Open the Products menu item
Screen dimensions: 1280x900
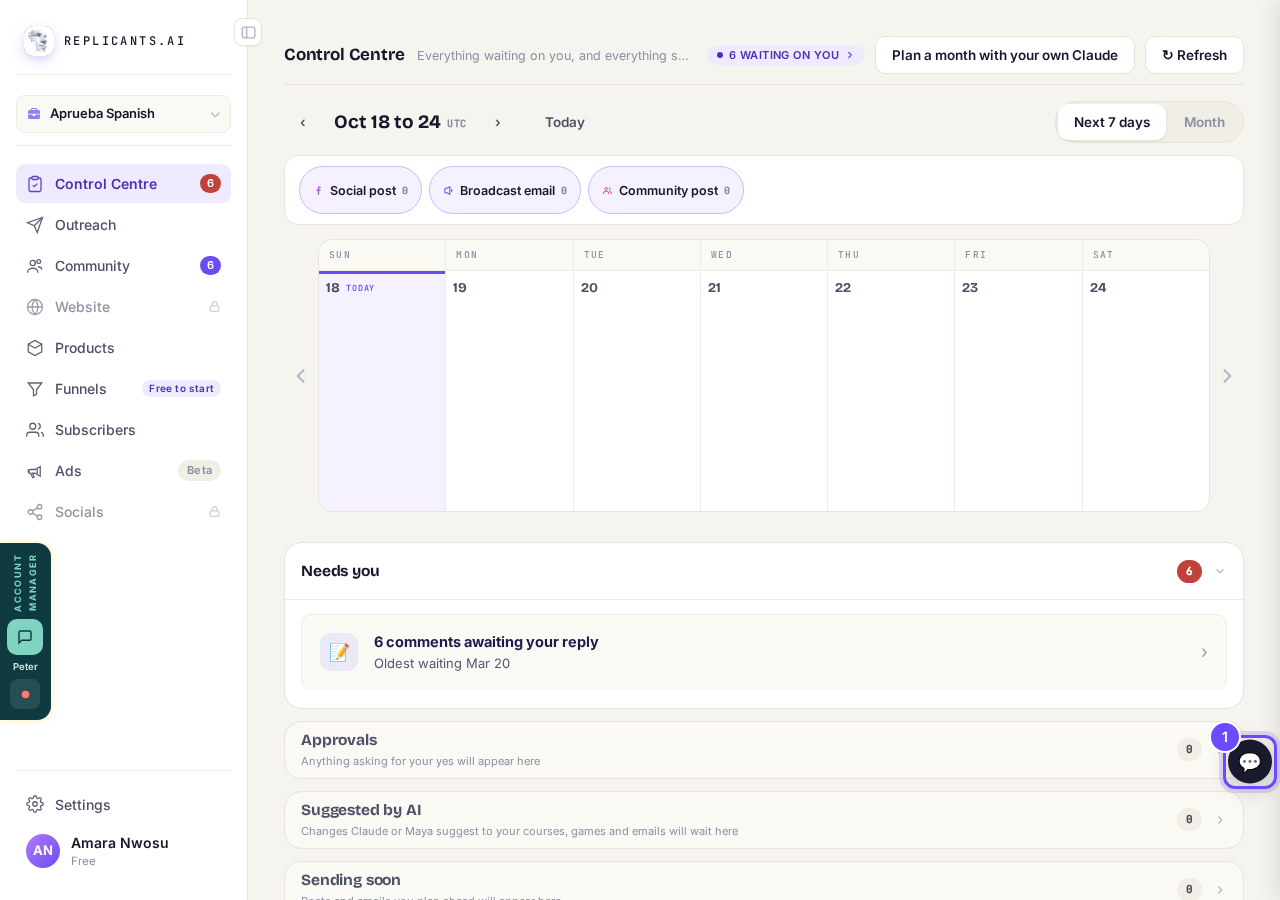(x=123, y=348)
